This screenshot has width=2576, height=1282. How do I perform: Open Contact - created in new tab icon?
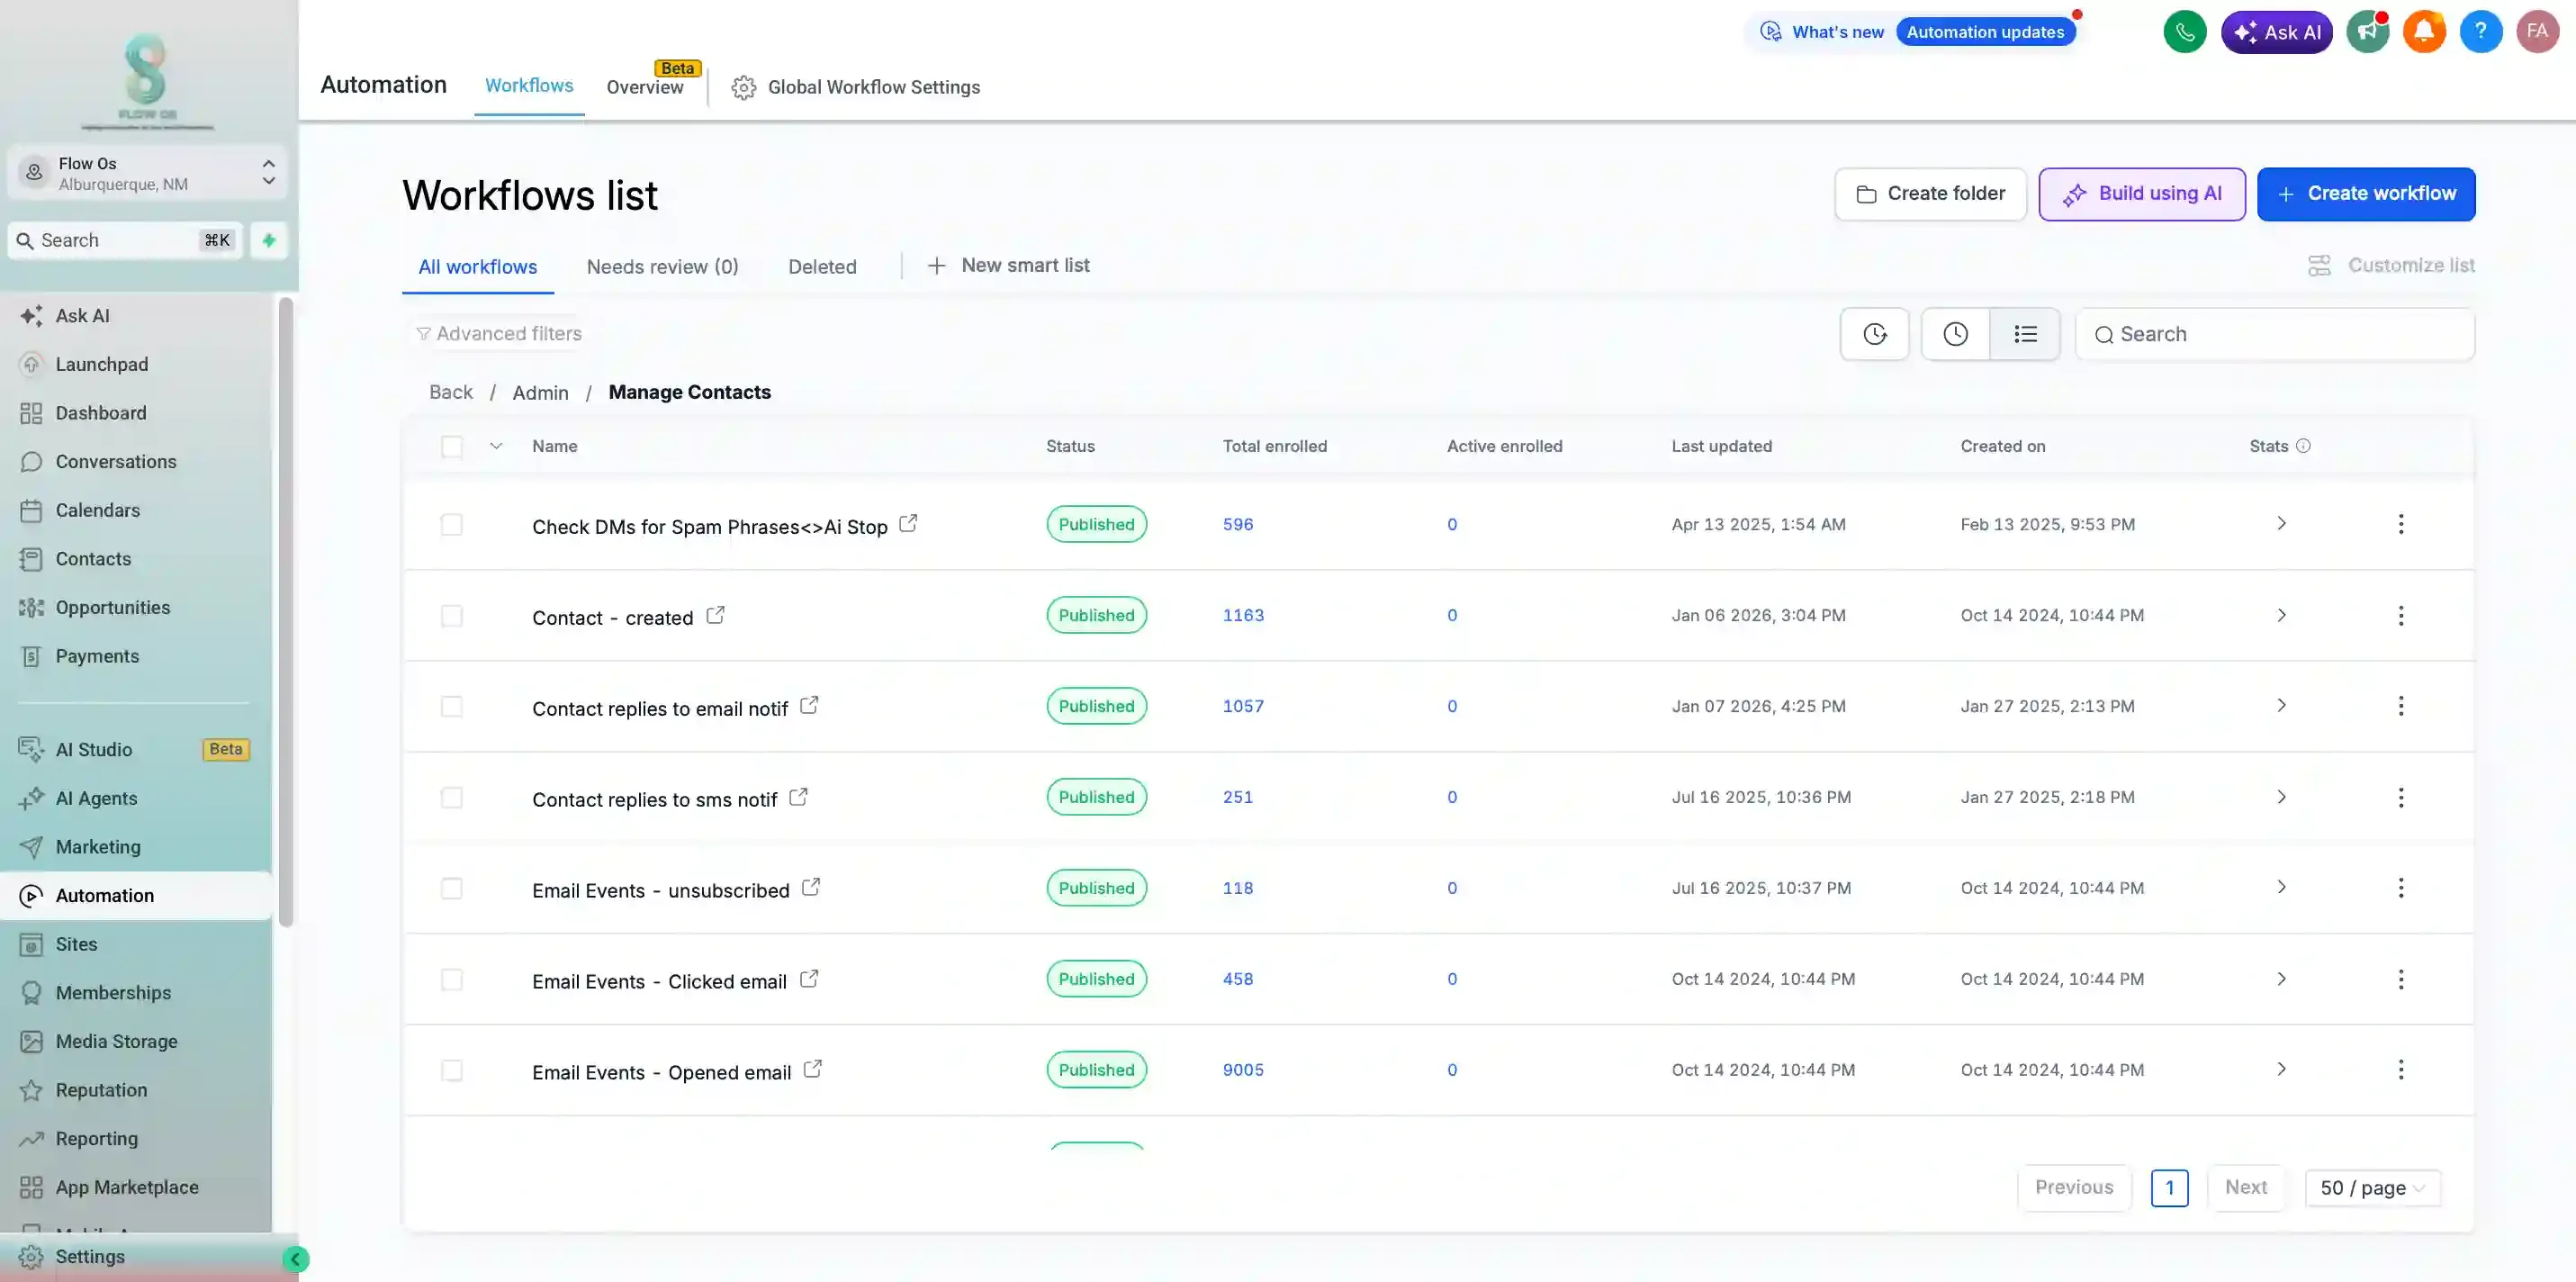coord(715,614)
